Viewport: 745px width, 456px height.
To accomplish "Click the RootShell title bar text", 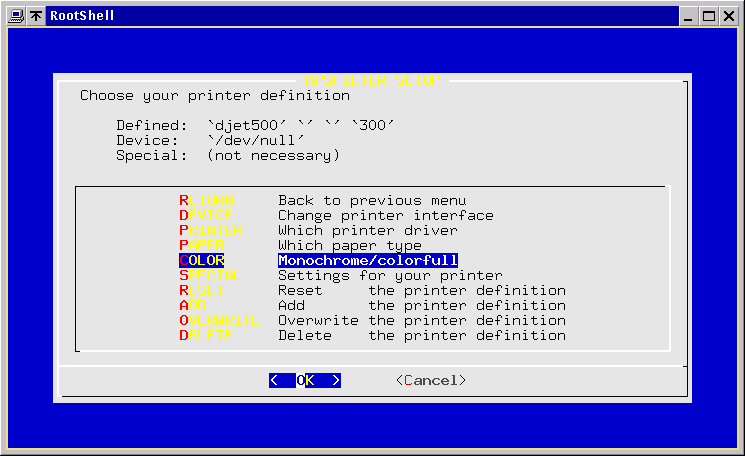I will [x=82, y=16].
